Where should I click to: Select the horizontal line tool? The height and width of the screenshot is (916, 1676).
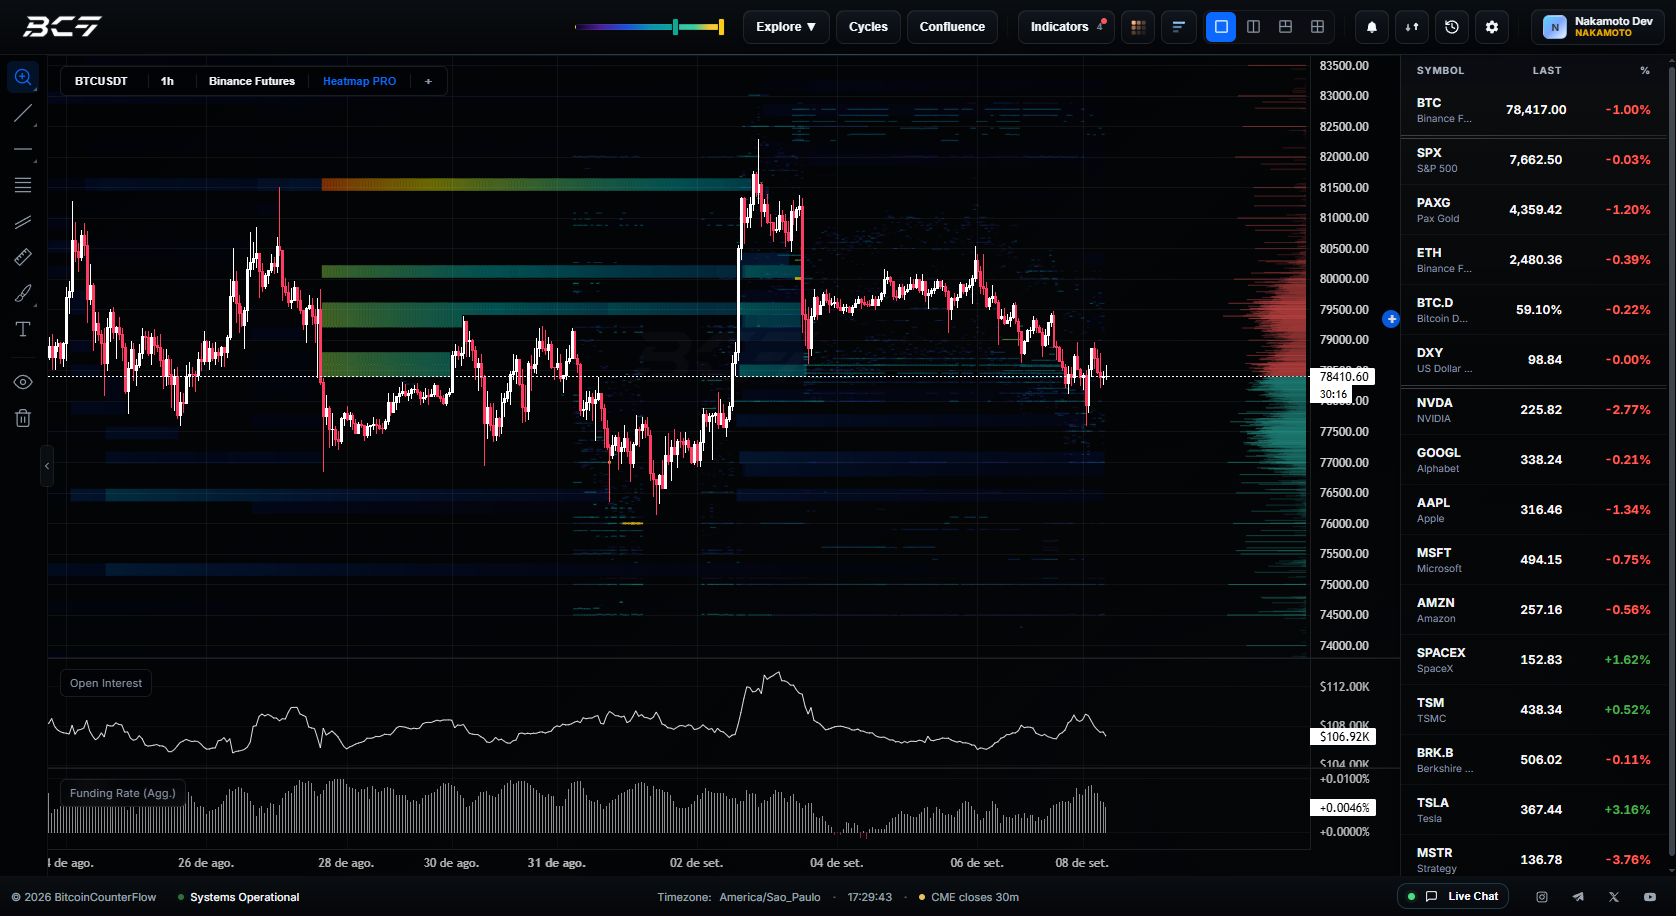point(23,149)
